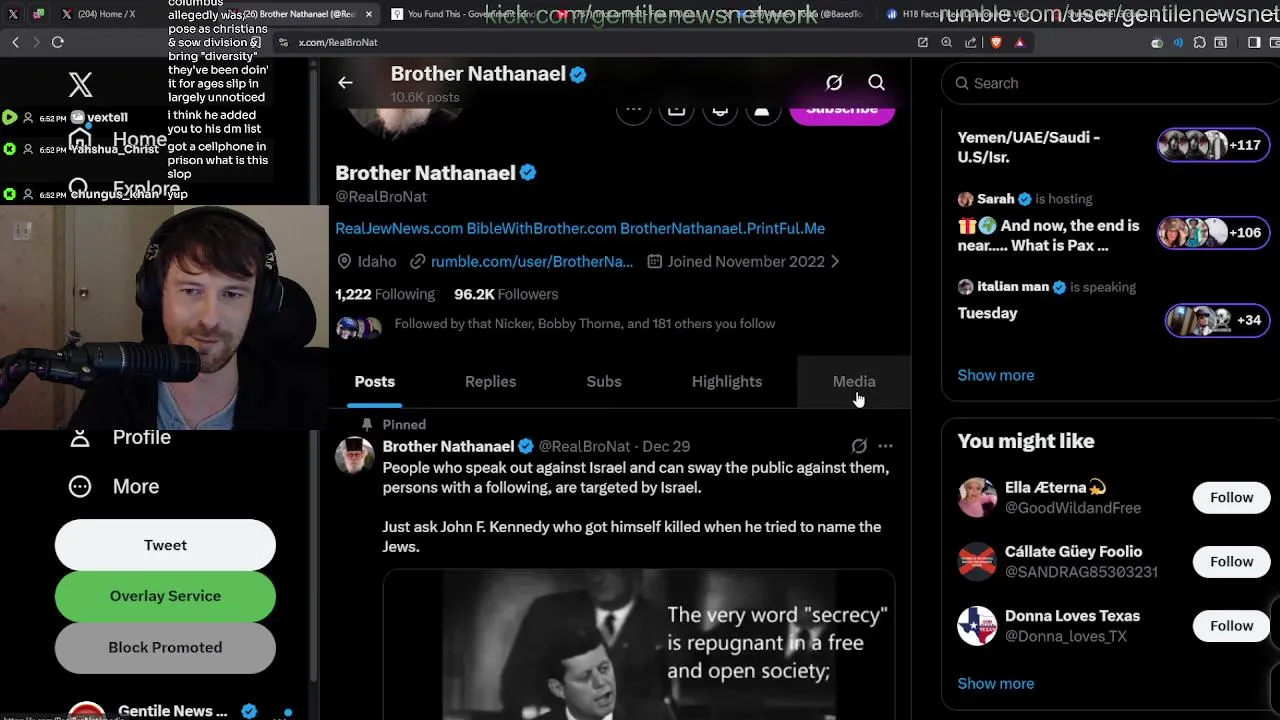Open the More item in left sidebar
The image size is (1280, 720).
tap(114, 486)
